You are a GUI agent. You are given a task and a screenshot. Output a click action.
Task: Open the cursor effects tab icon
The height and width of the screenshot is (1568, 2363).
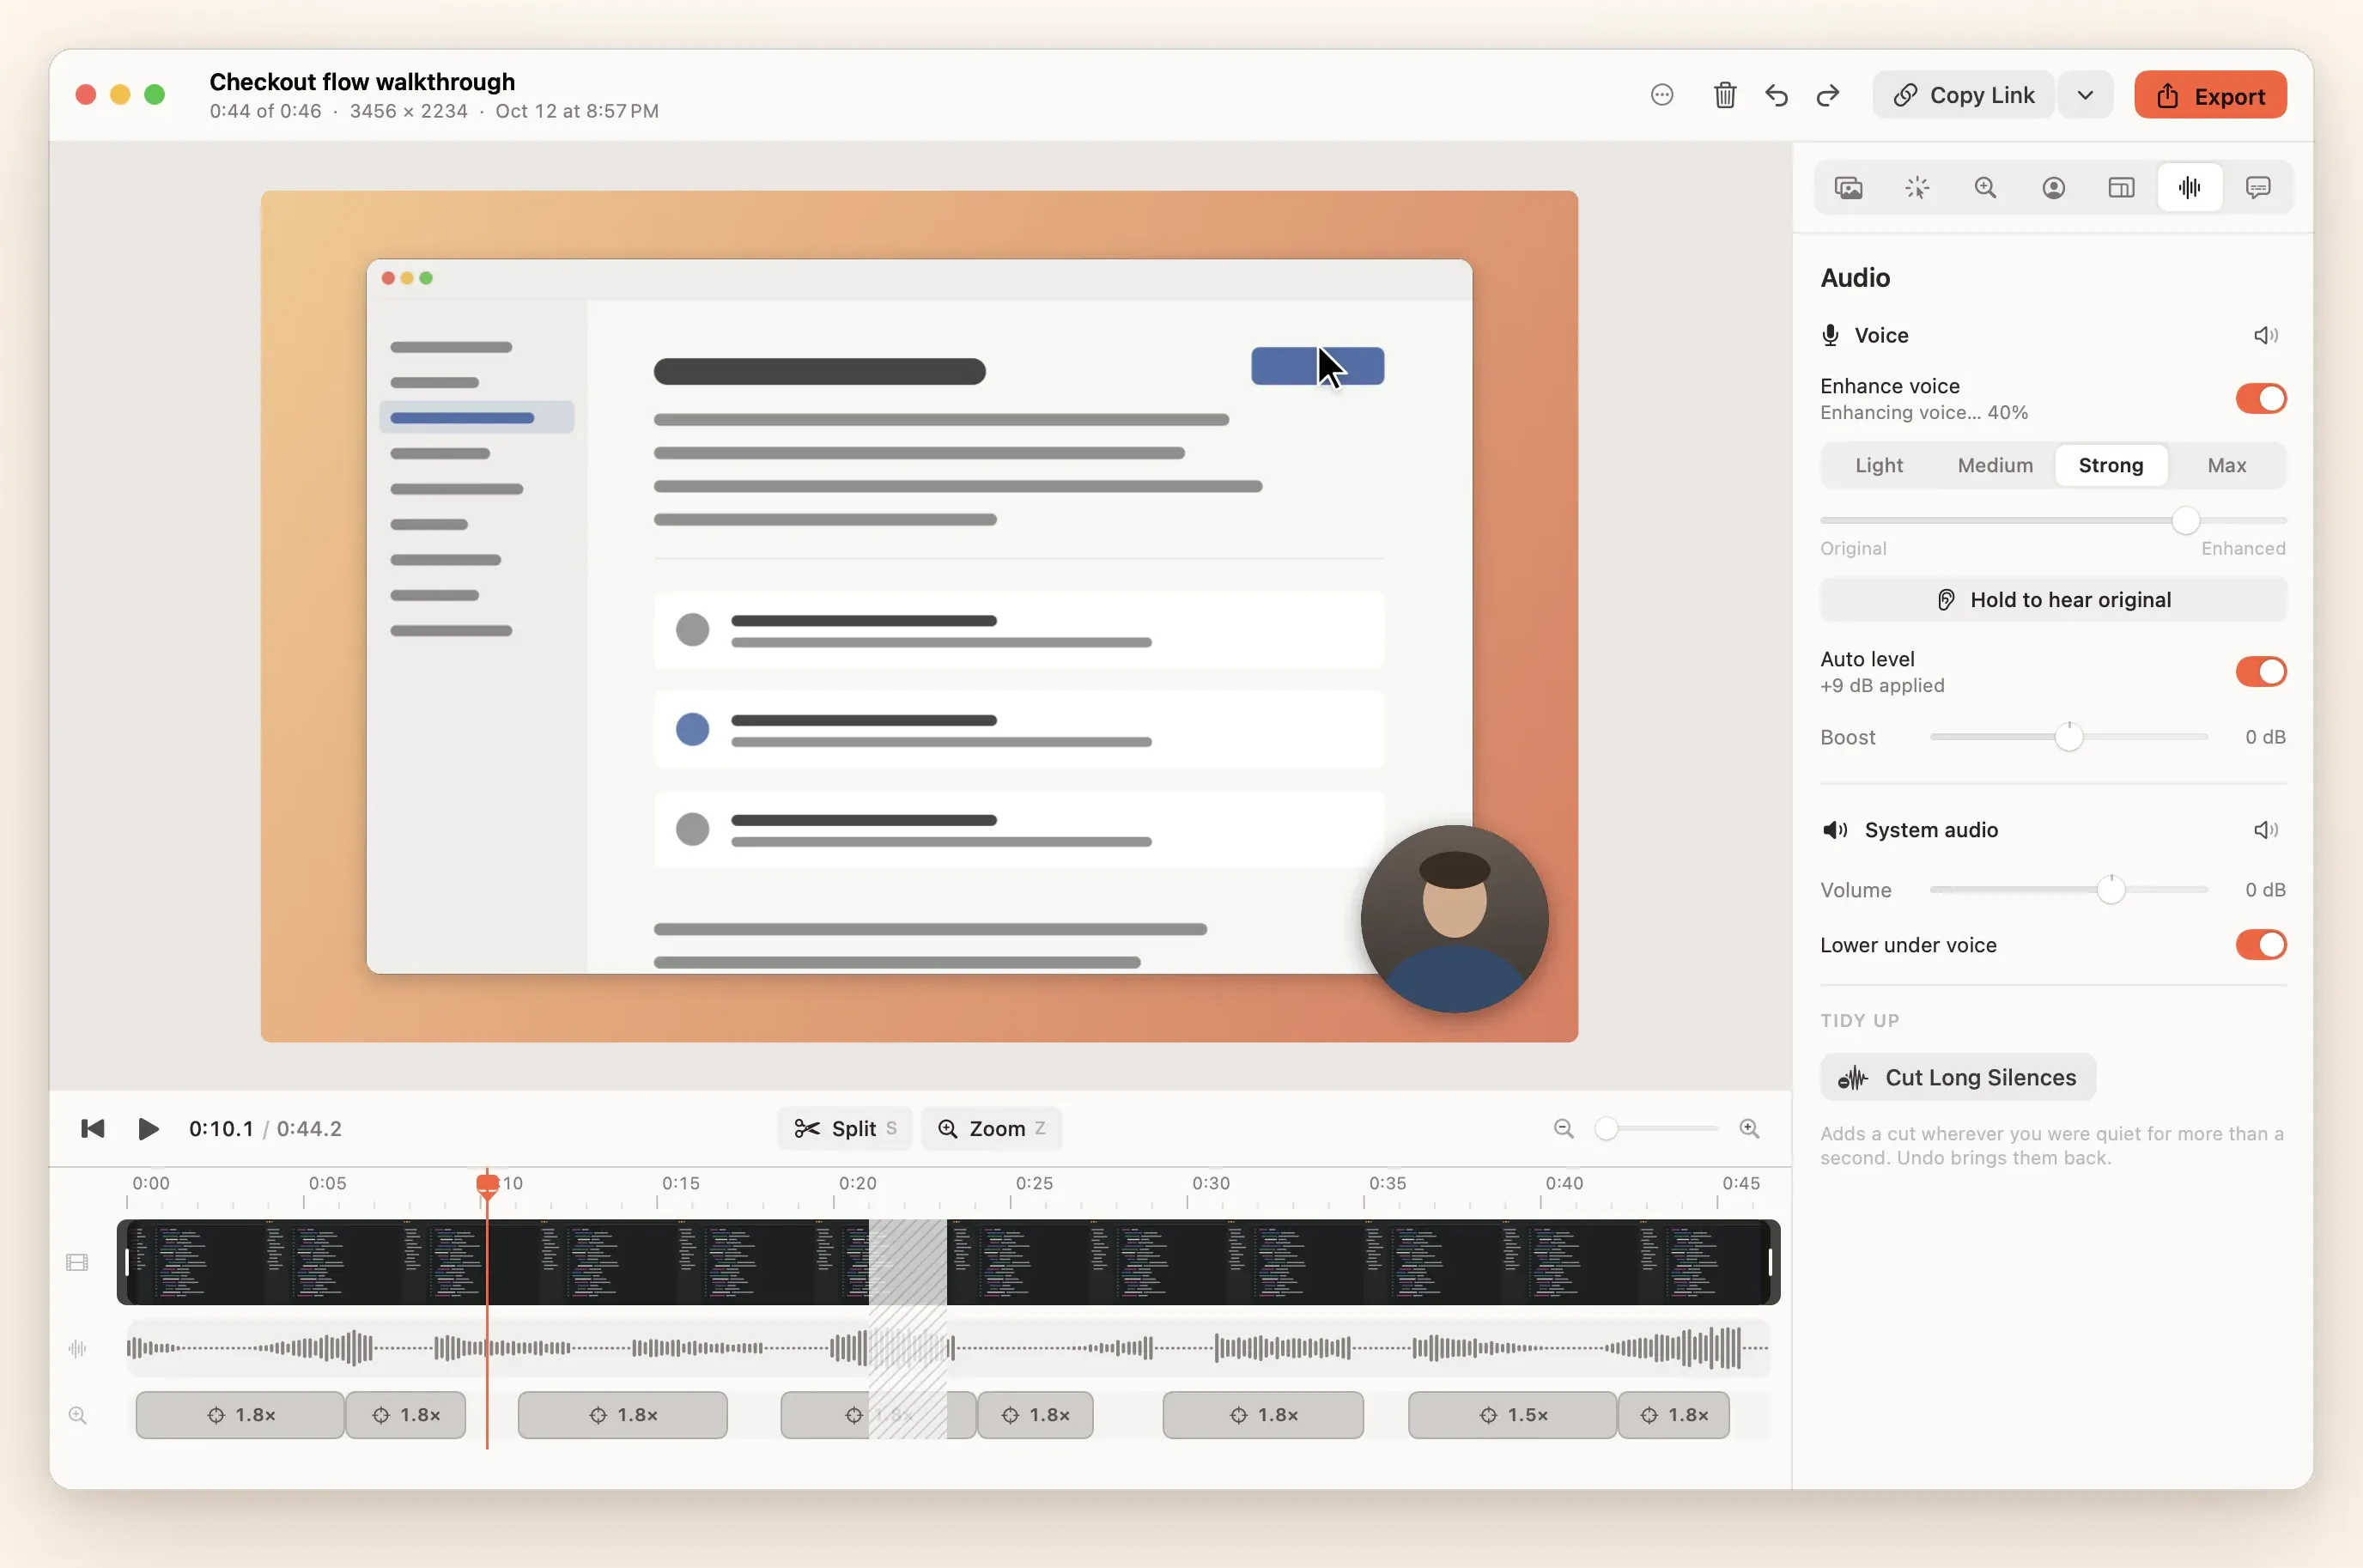[x=1917, y=188]
